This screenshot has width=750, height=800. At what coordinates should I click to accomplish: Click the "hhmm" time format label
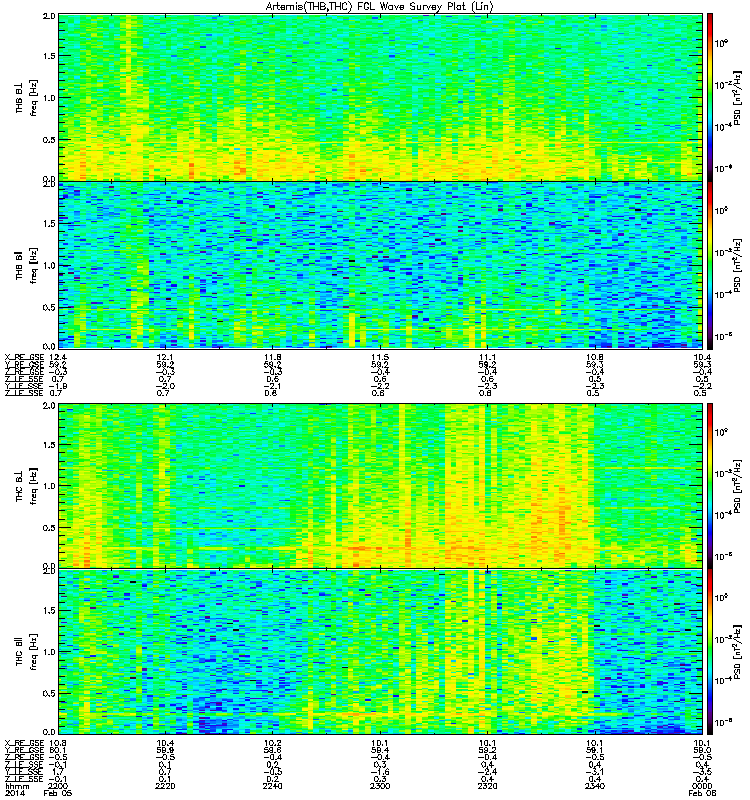click(17, 786)
